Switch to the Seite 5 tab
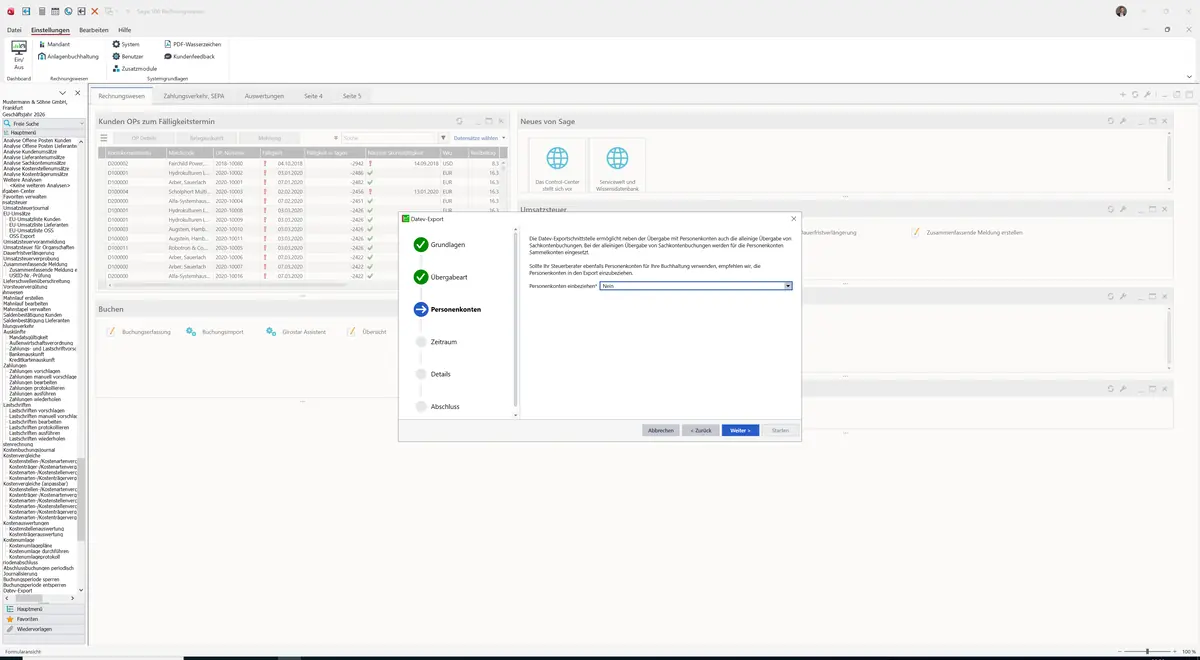This screenshot has width=1200, height=660. (352, 96)
